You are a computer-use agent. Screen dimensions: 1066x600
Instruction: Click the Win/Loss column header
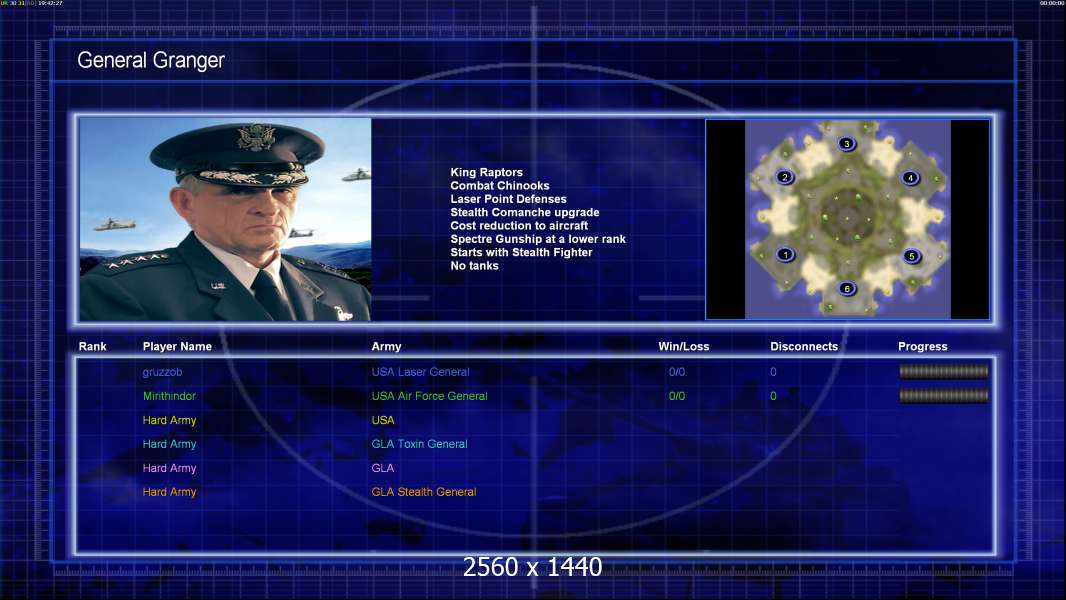[683, 347]
